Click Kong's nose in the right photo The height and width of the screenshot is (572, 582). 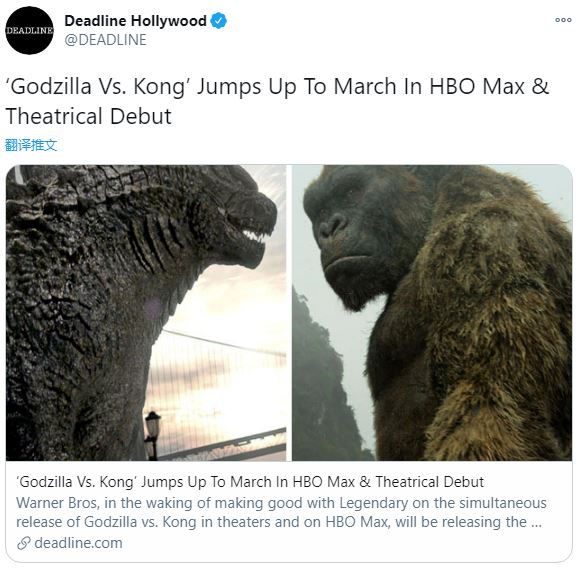[333, 225]
